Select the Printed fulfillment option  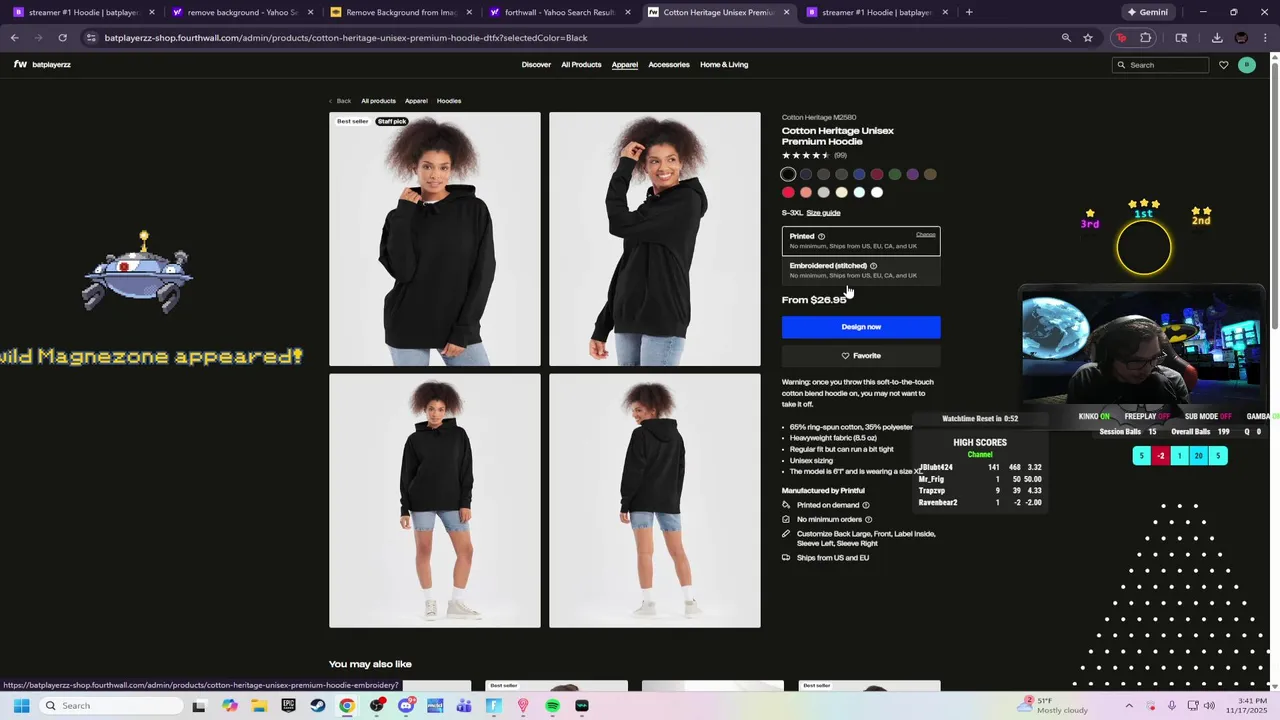tap(861, 241)
